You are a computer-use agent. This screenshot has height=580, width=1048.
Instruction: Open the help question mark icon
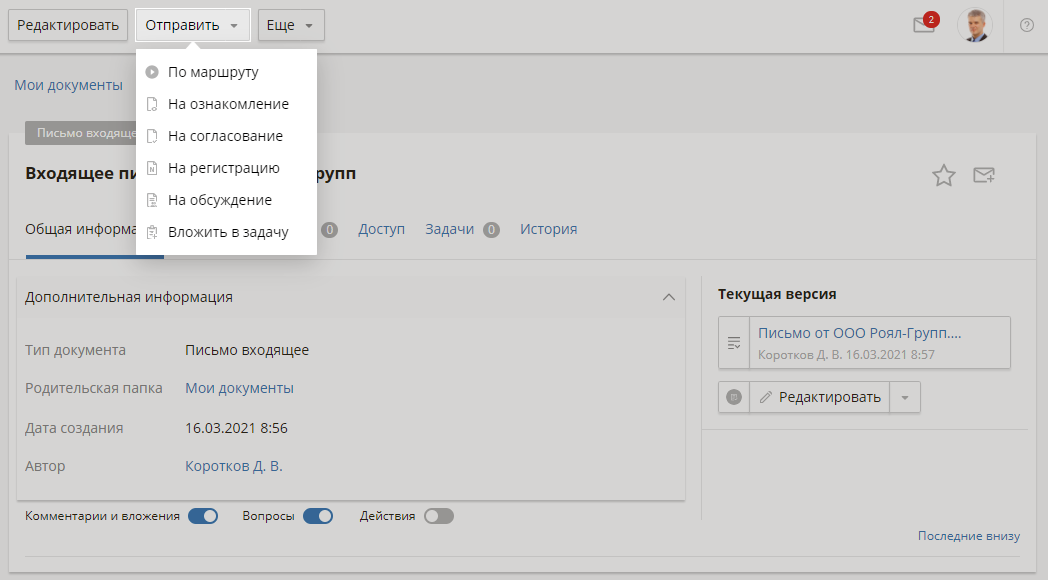[1027, 25]
